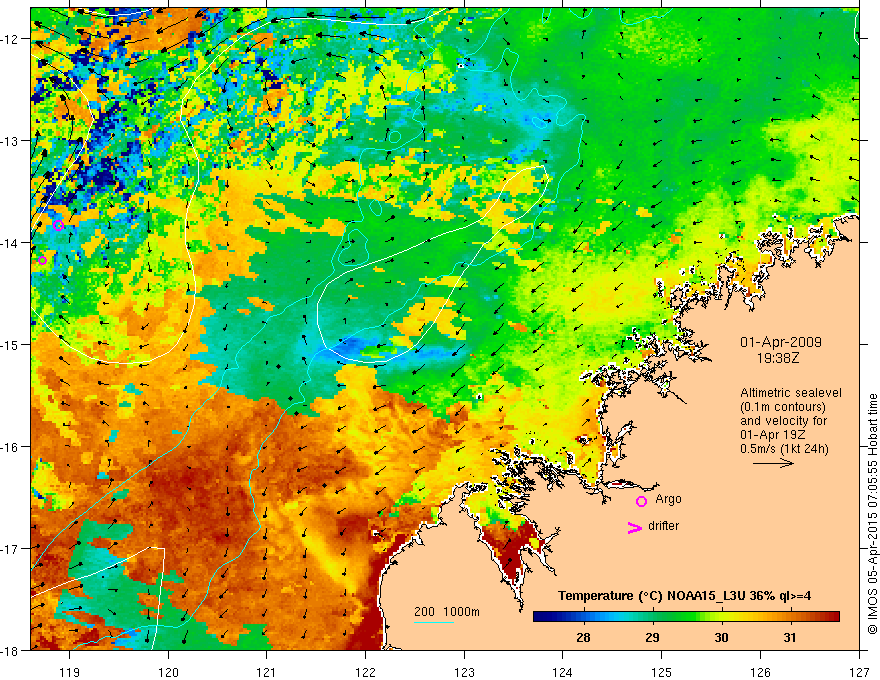Click the 0.5m/s velocity scale arrow

[773, 463]
